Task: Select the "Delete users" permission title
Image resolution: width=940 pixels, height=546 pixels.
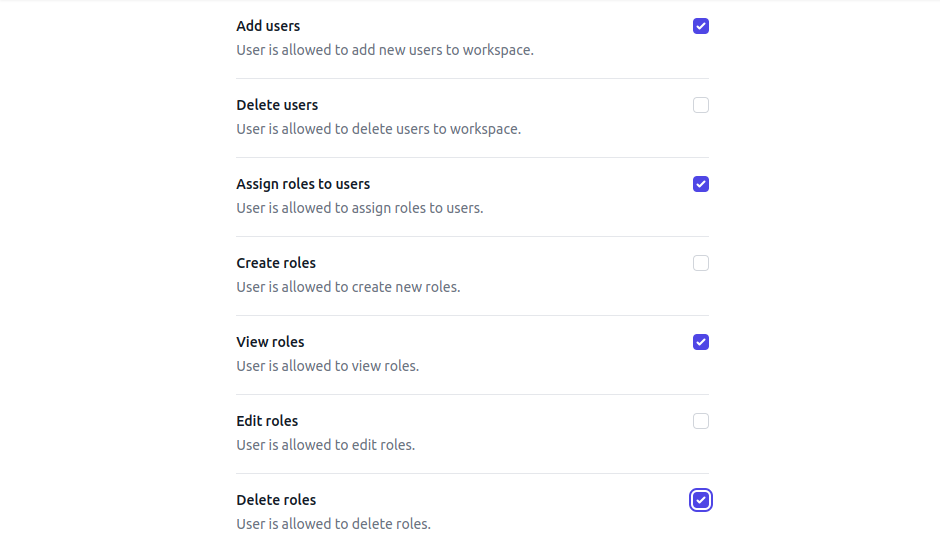Action: [277, 105]
